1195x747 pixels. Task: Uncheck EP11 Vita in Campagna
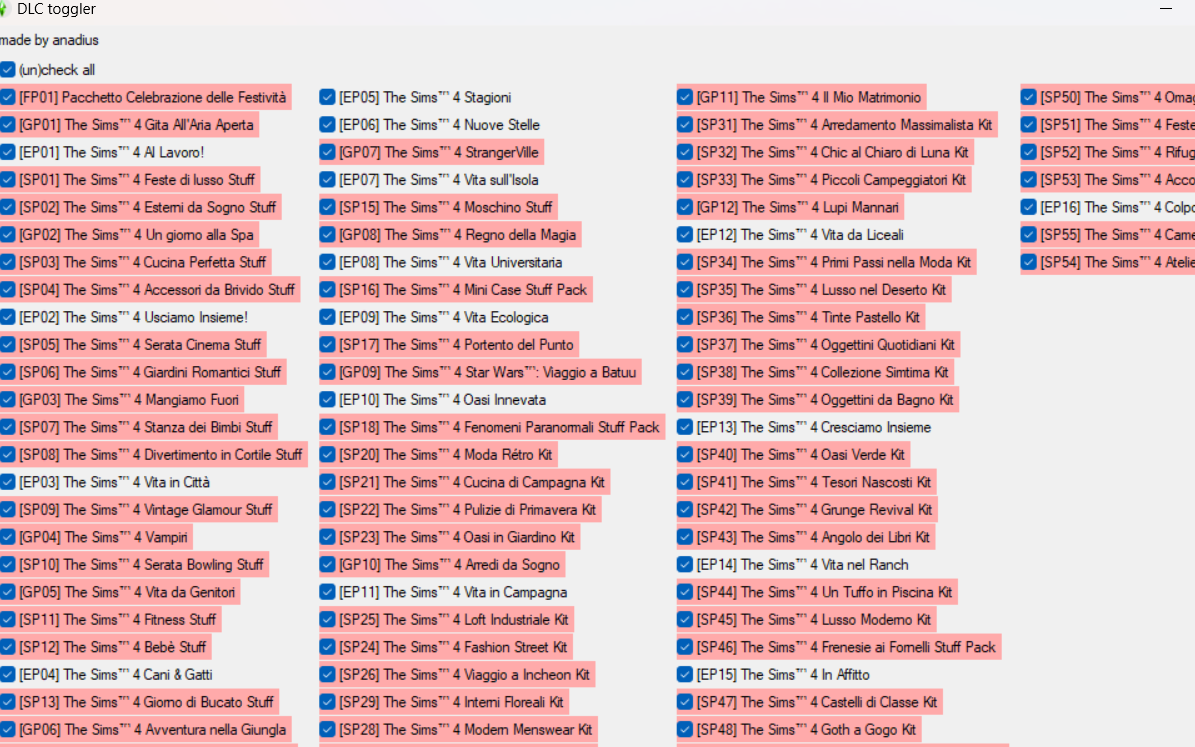328,592
